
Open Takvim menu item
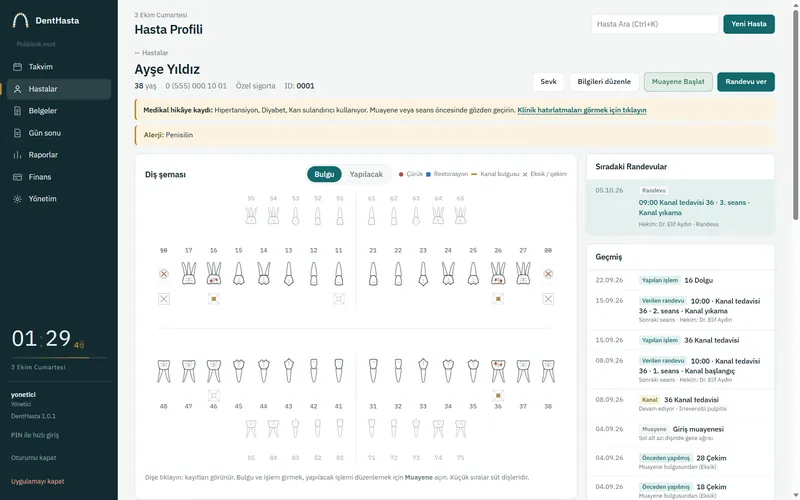[x=59, y=67]
